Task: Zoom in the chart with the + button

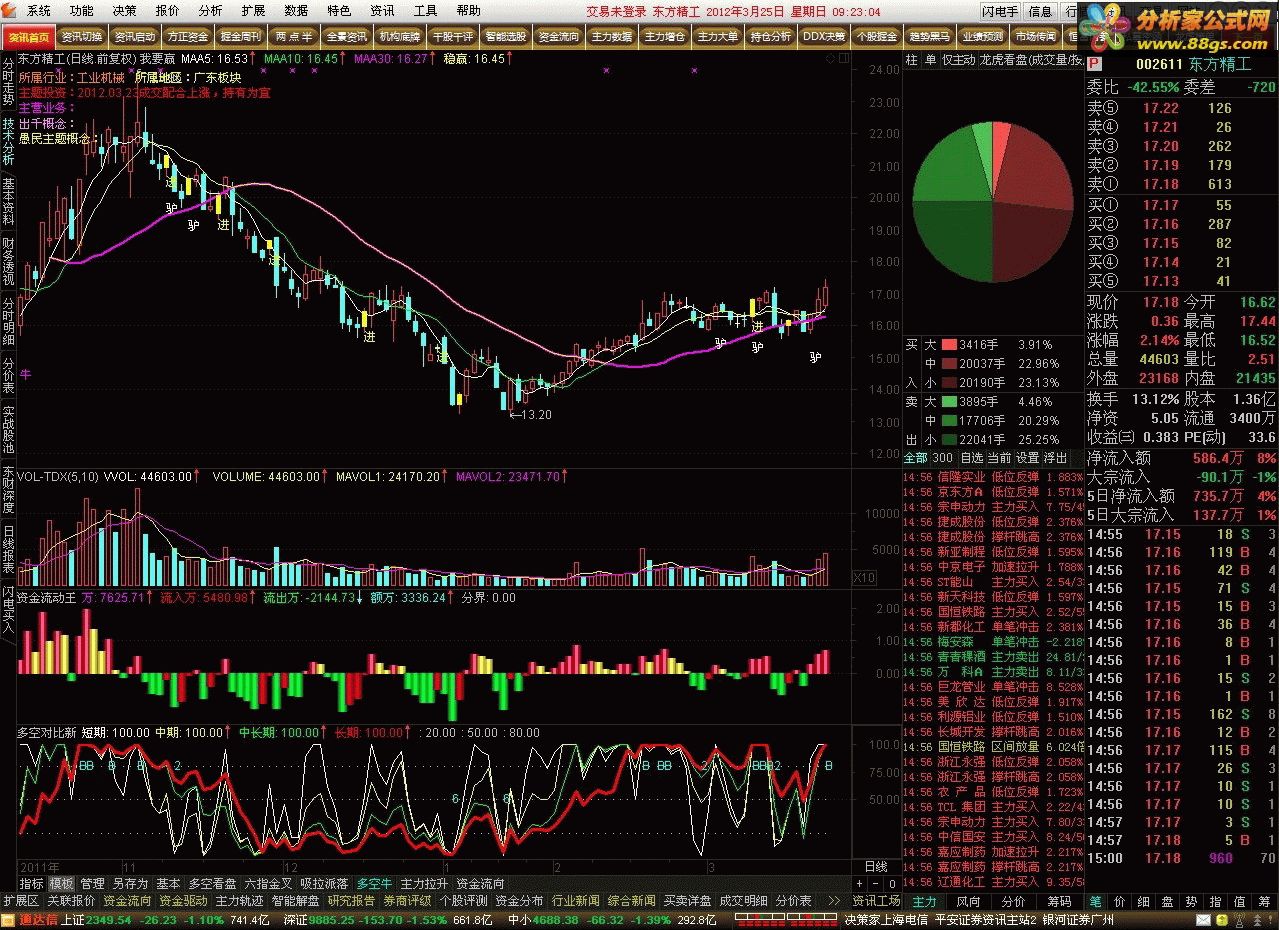Action: pos(859,884)
